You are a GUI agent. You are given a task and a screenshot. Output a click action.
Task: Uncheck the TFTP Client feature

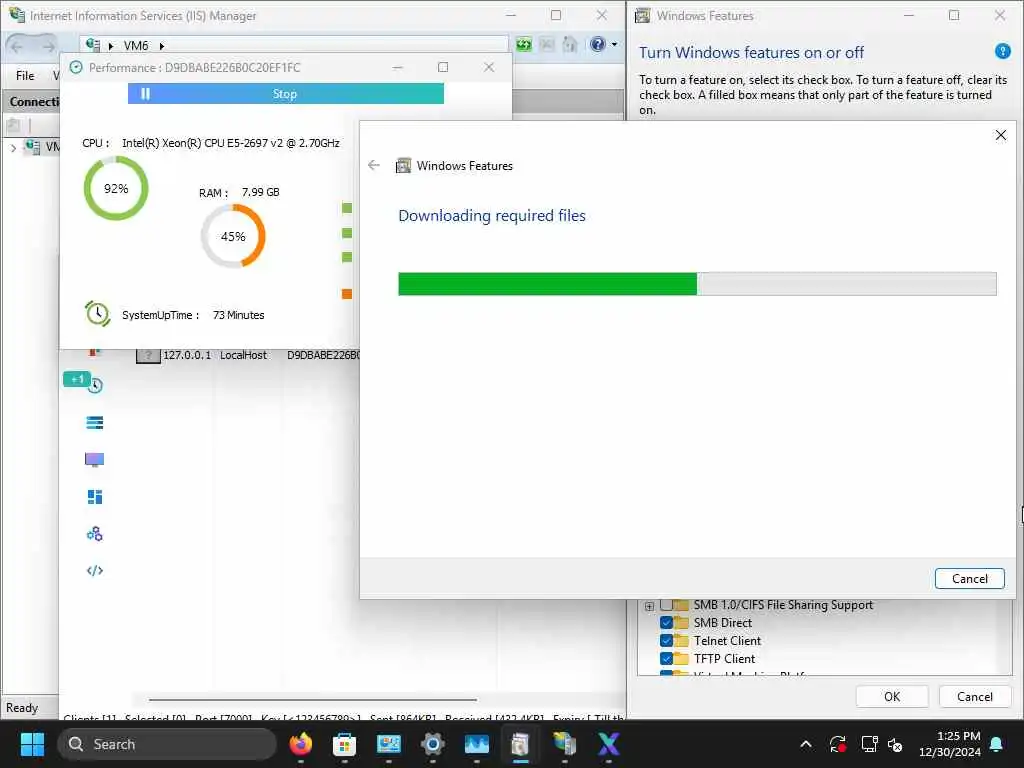666,658
